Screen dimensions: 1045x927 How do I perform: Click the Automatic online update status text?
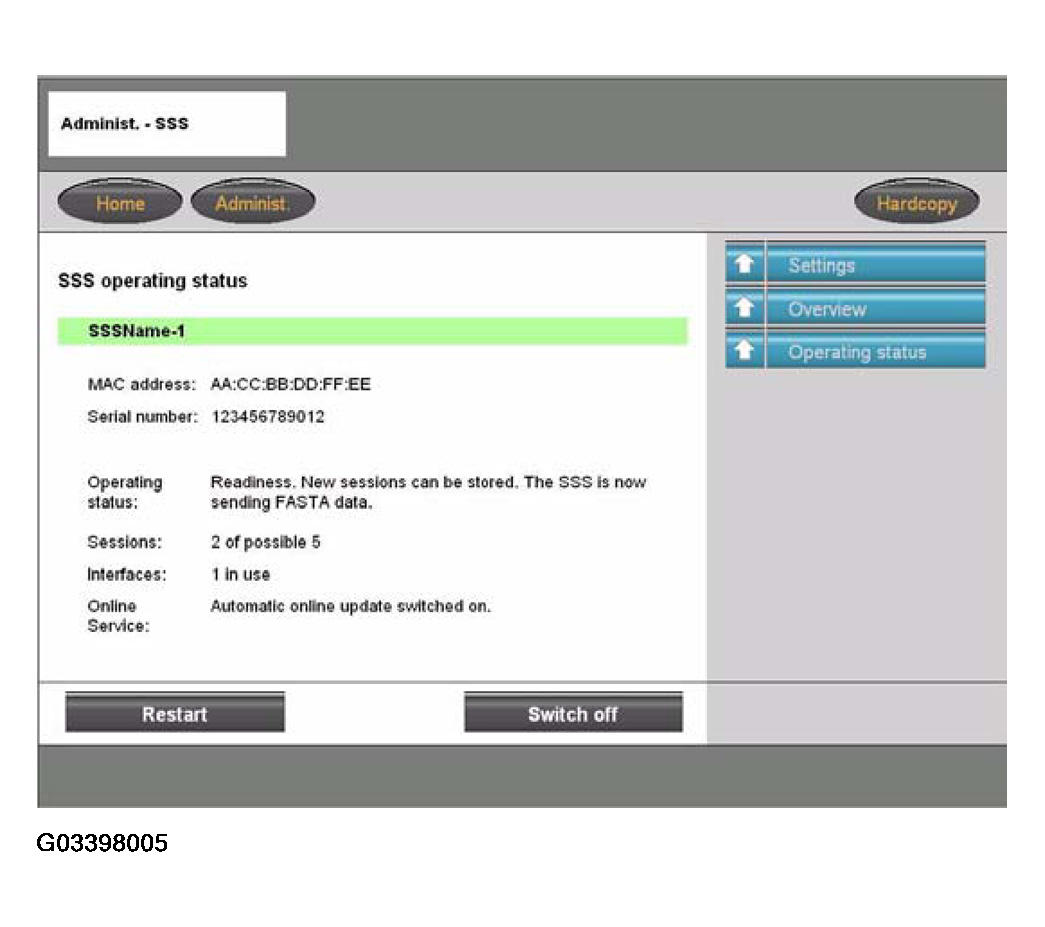350,606
